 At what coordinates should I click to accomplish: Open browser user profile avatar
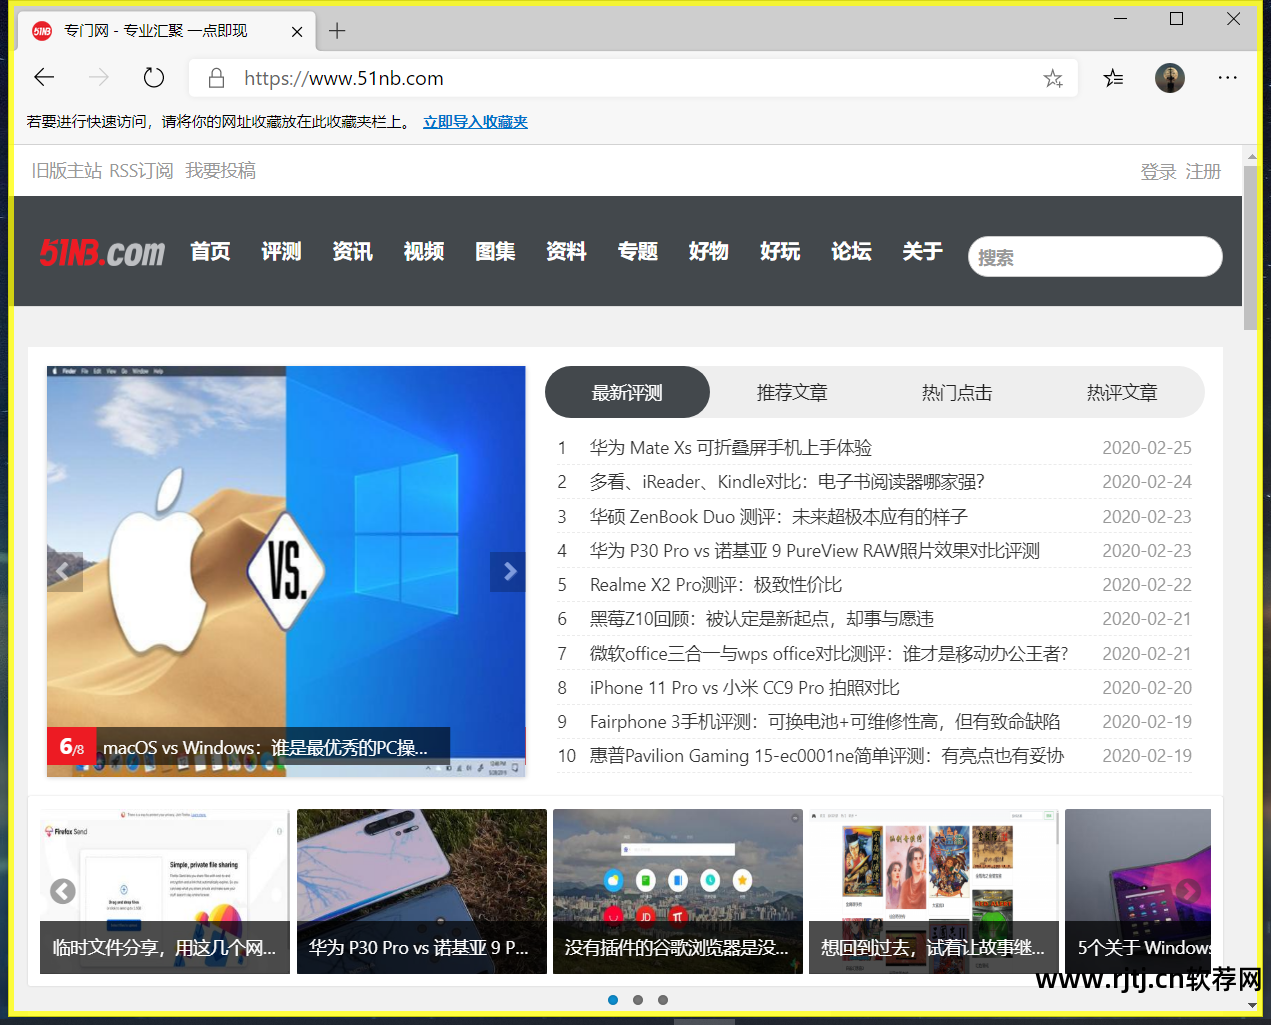1170,78
